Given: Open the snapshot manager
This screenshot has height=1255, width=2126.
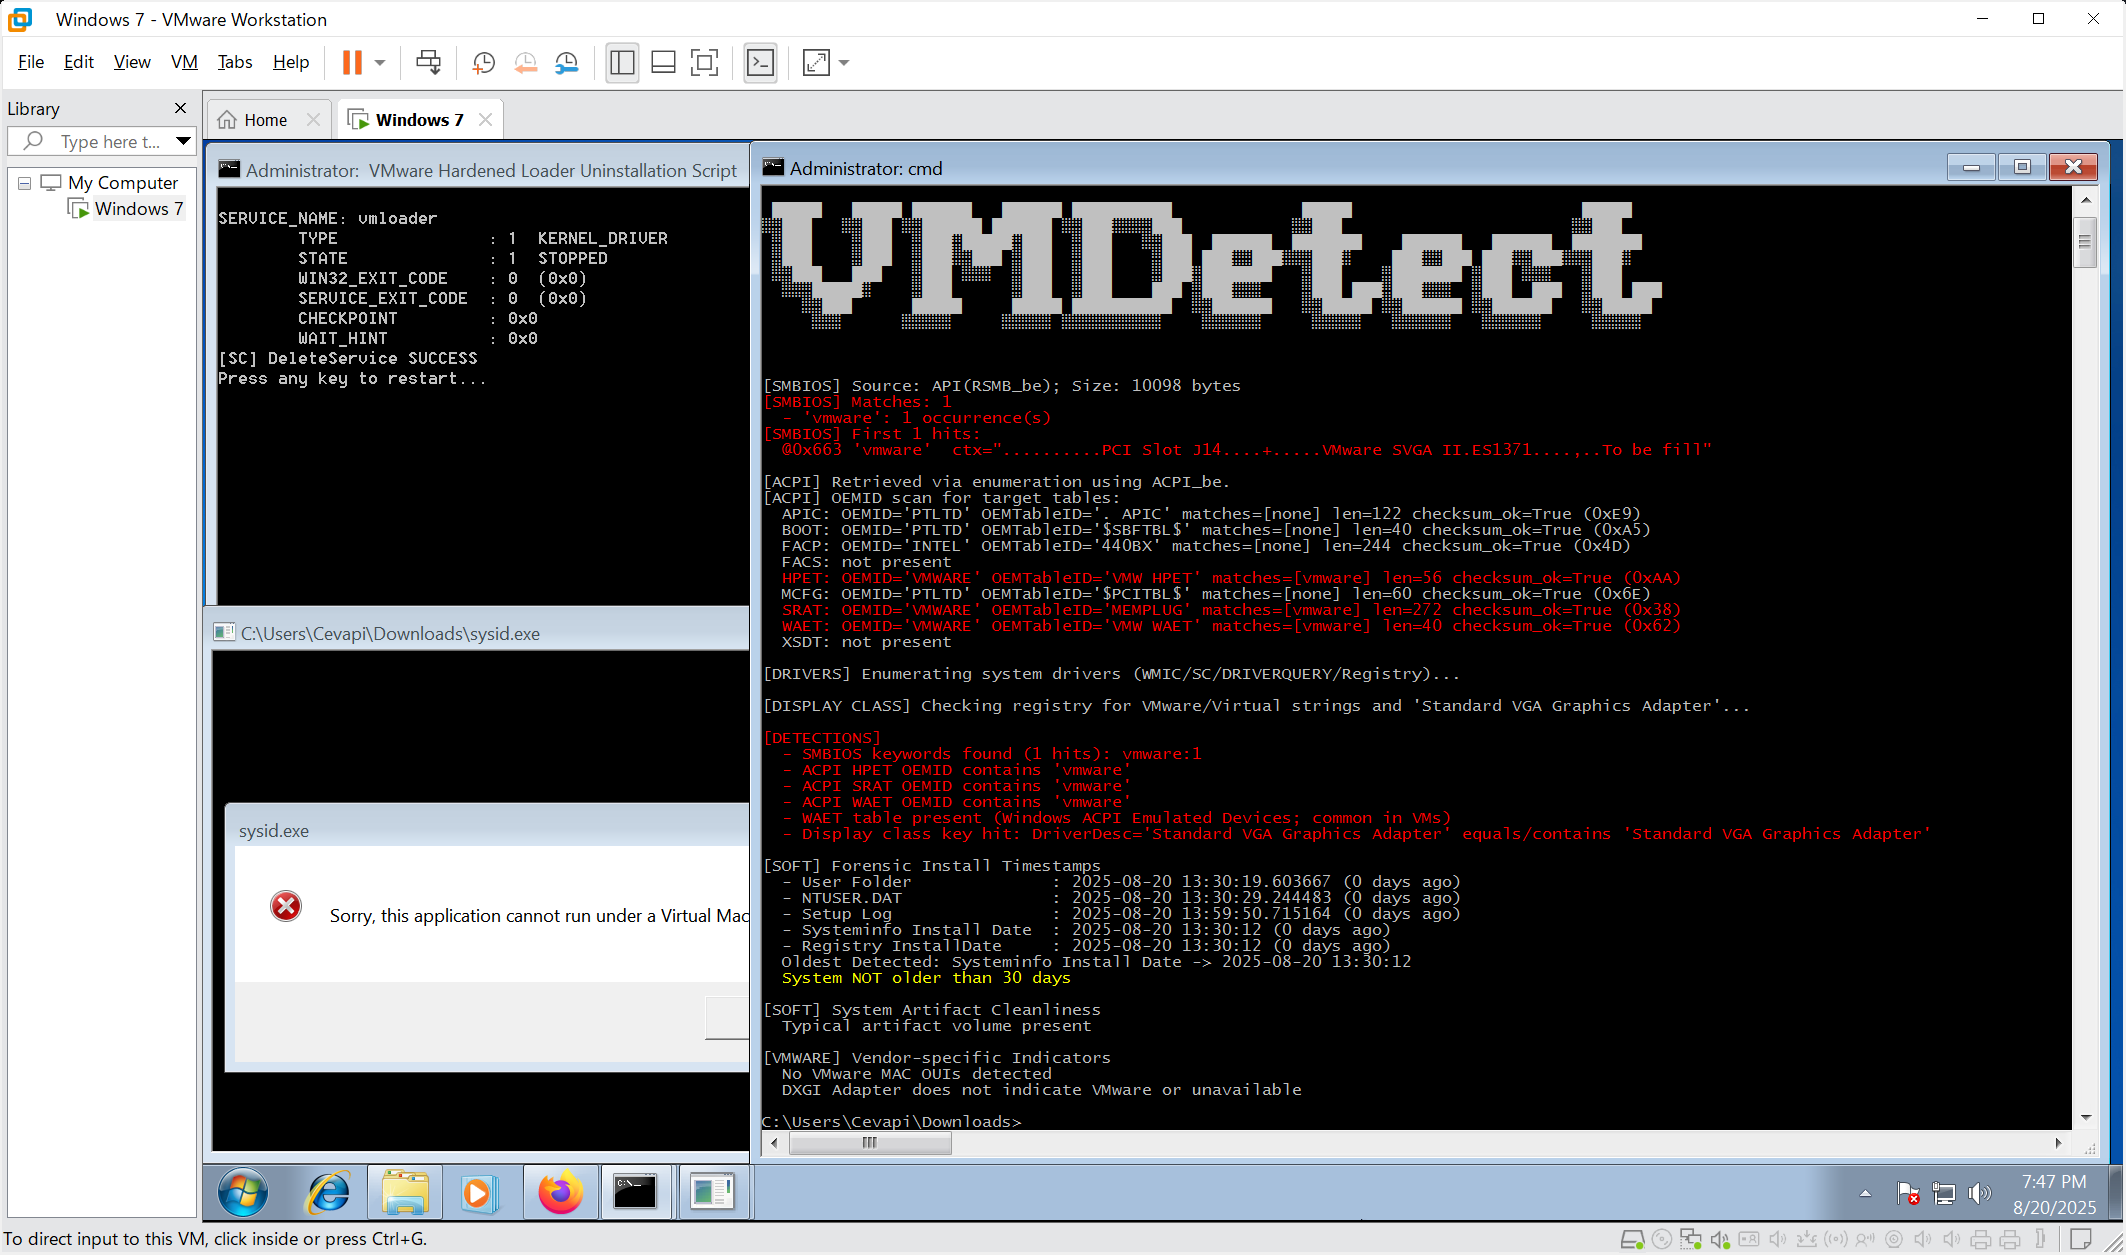Looking at the screenshot, I should pyautogui.click(x=567, y=62).
